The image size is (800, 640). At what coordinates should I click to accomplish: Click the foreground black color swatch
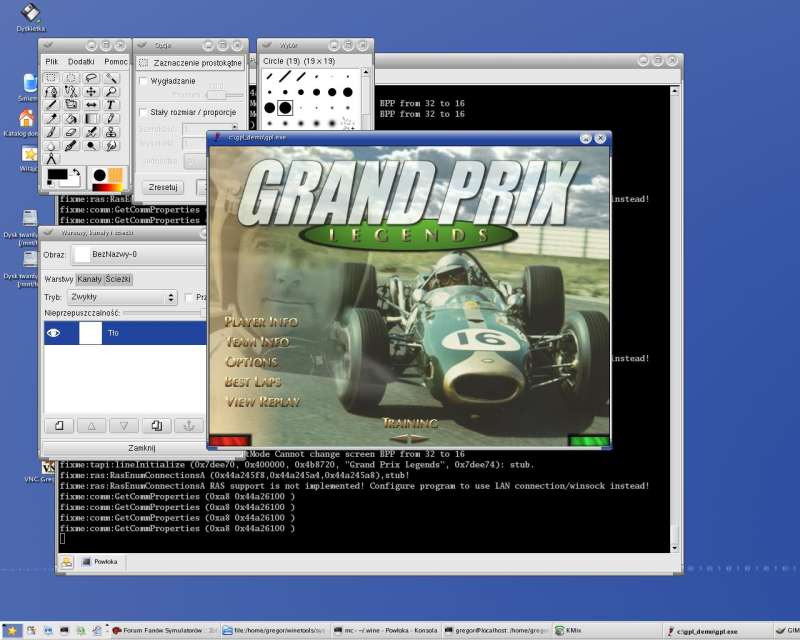57,175
